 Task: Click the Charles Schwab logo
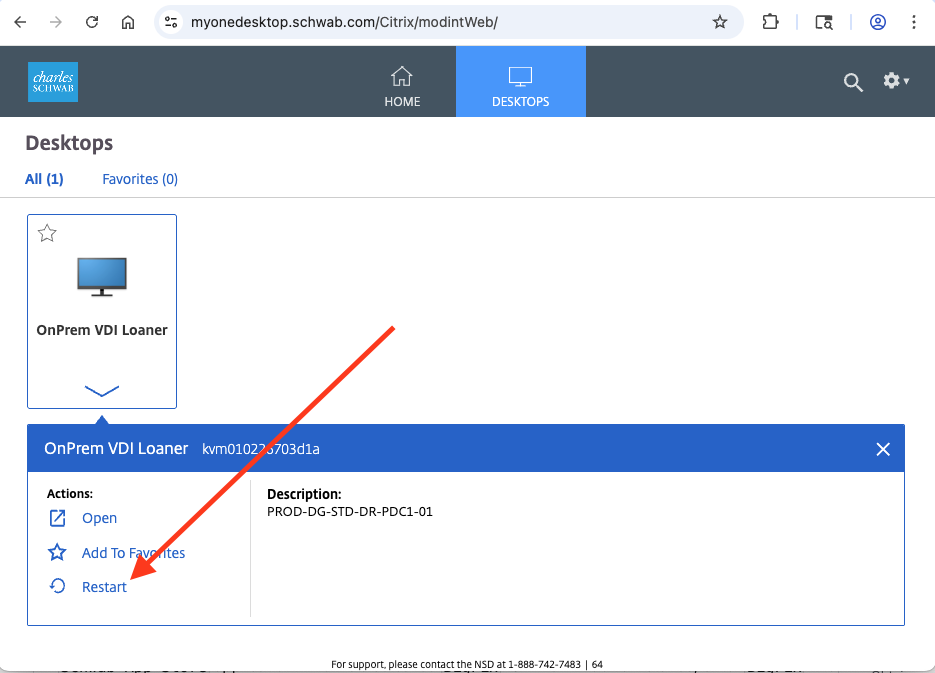point(52,81)
